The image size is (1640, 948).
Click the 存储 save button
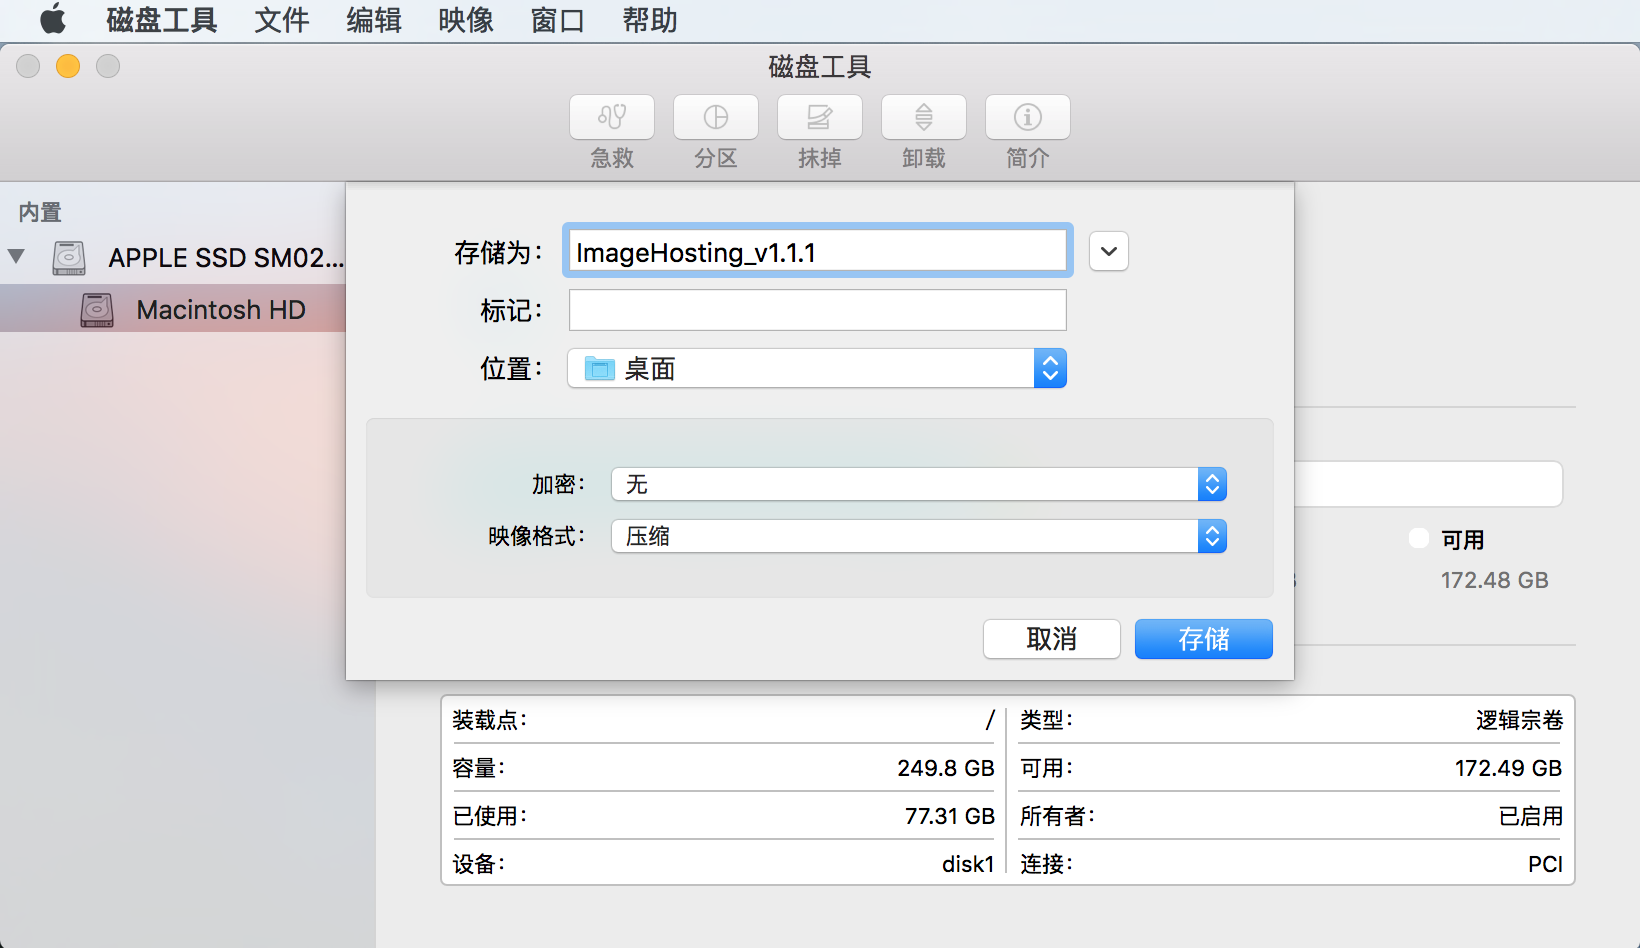pos(1204,639)
